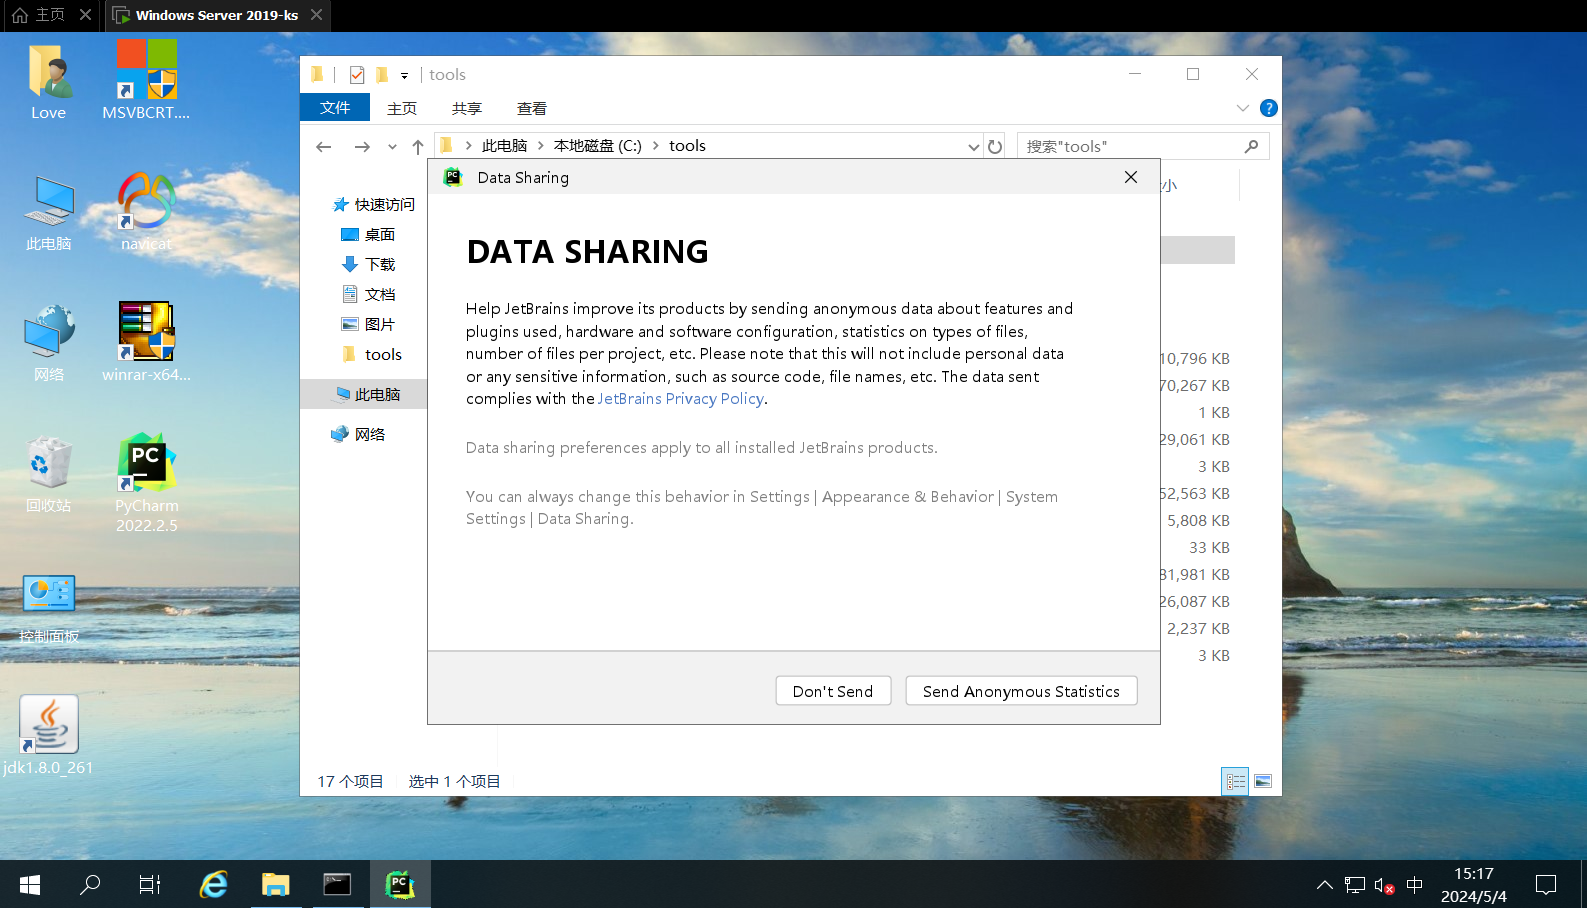Select 图片 in the navigation pane
Screen dimensions: 1587x908
click(368, 324)
